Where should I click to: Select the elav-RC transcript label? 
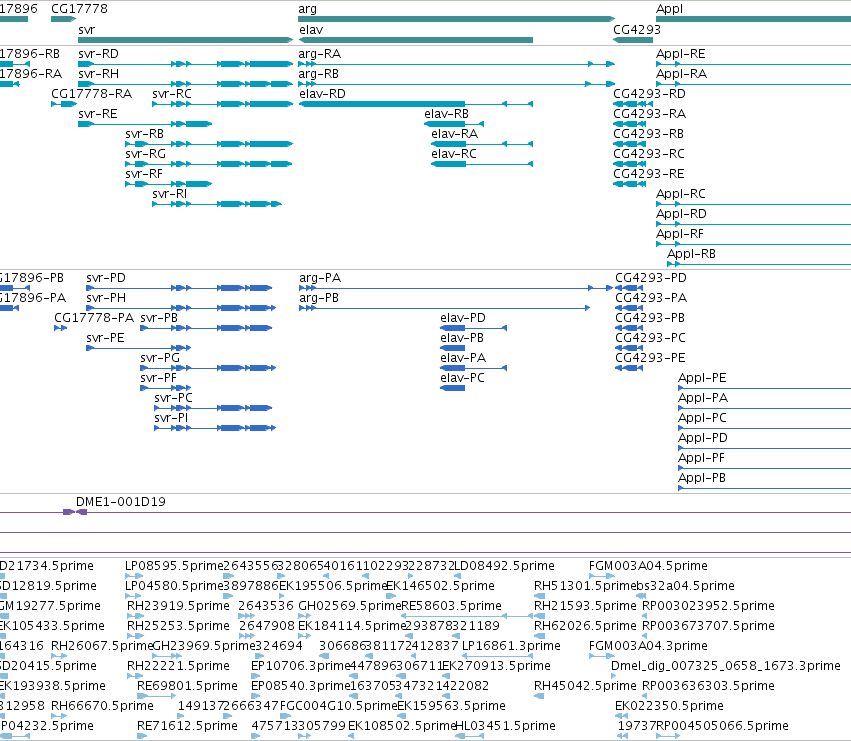coord(454,154)
